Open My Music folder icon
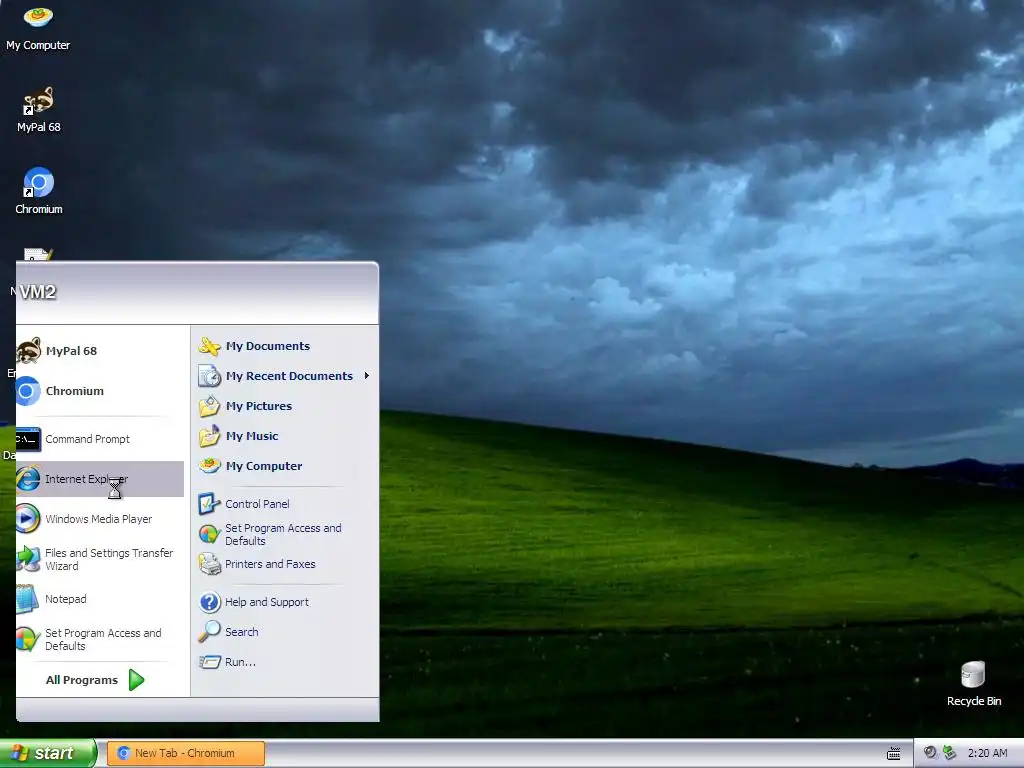This screenshot has height=768, width=1024. (210, 436)
